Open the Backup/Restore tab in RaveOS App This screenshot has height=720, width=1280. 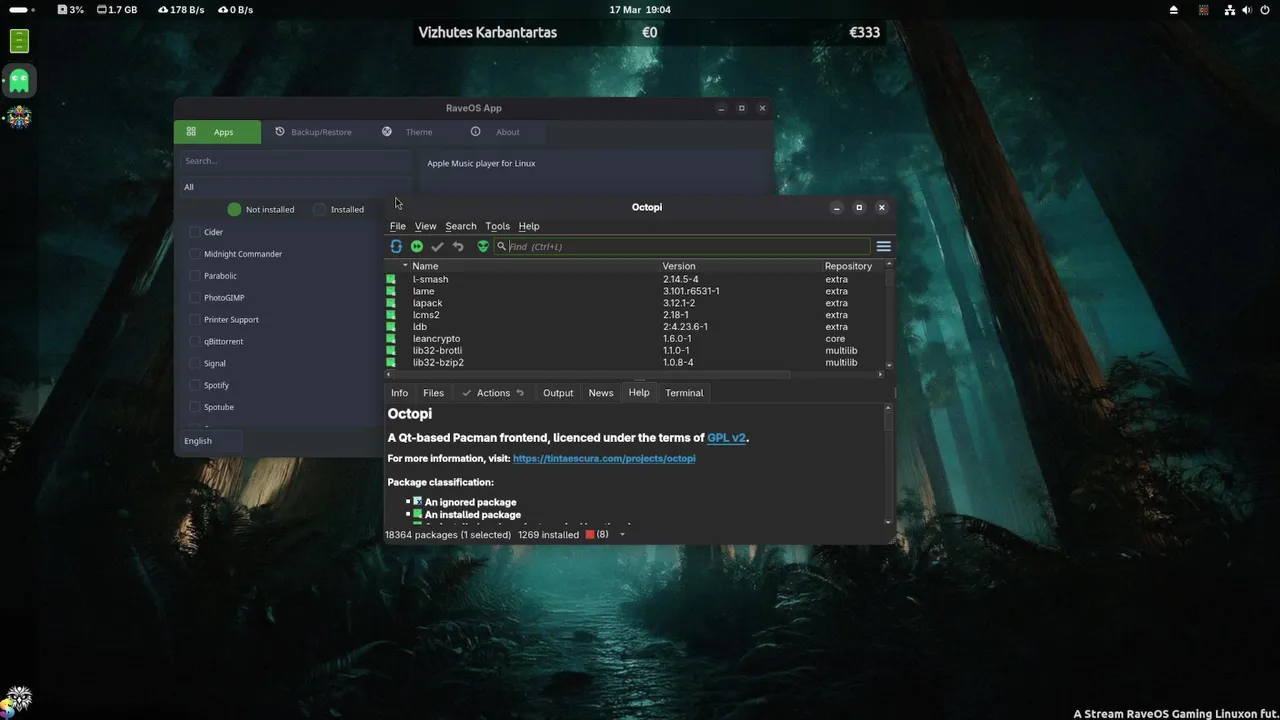313,132
